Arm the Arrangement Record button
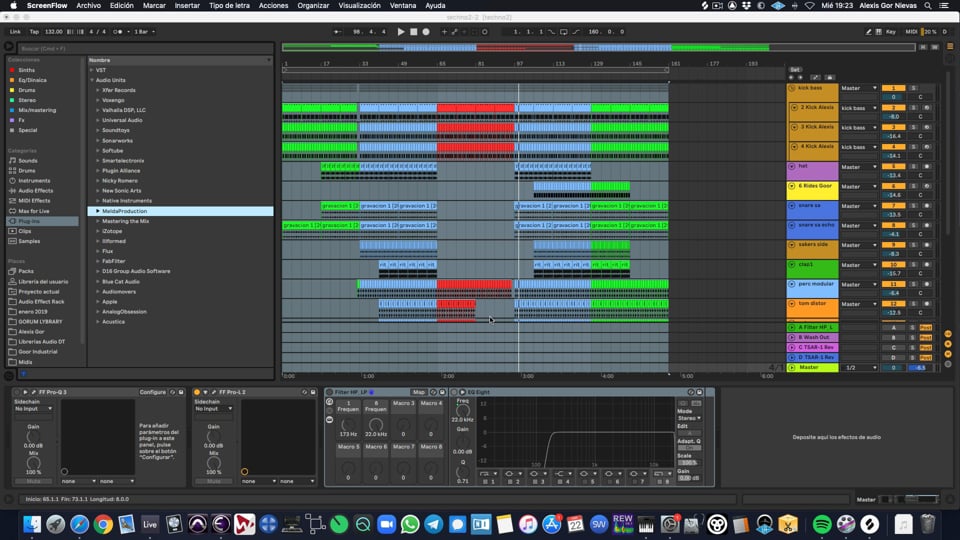The image size is (960, 540). coord(426,32)
